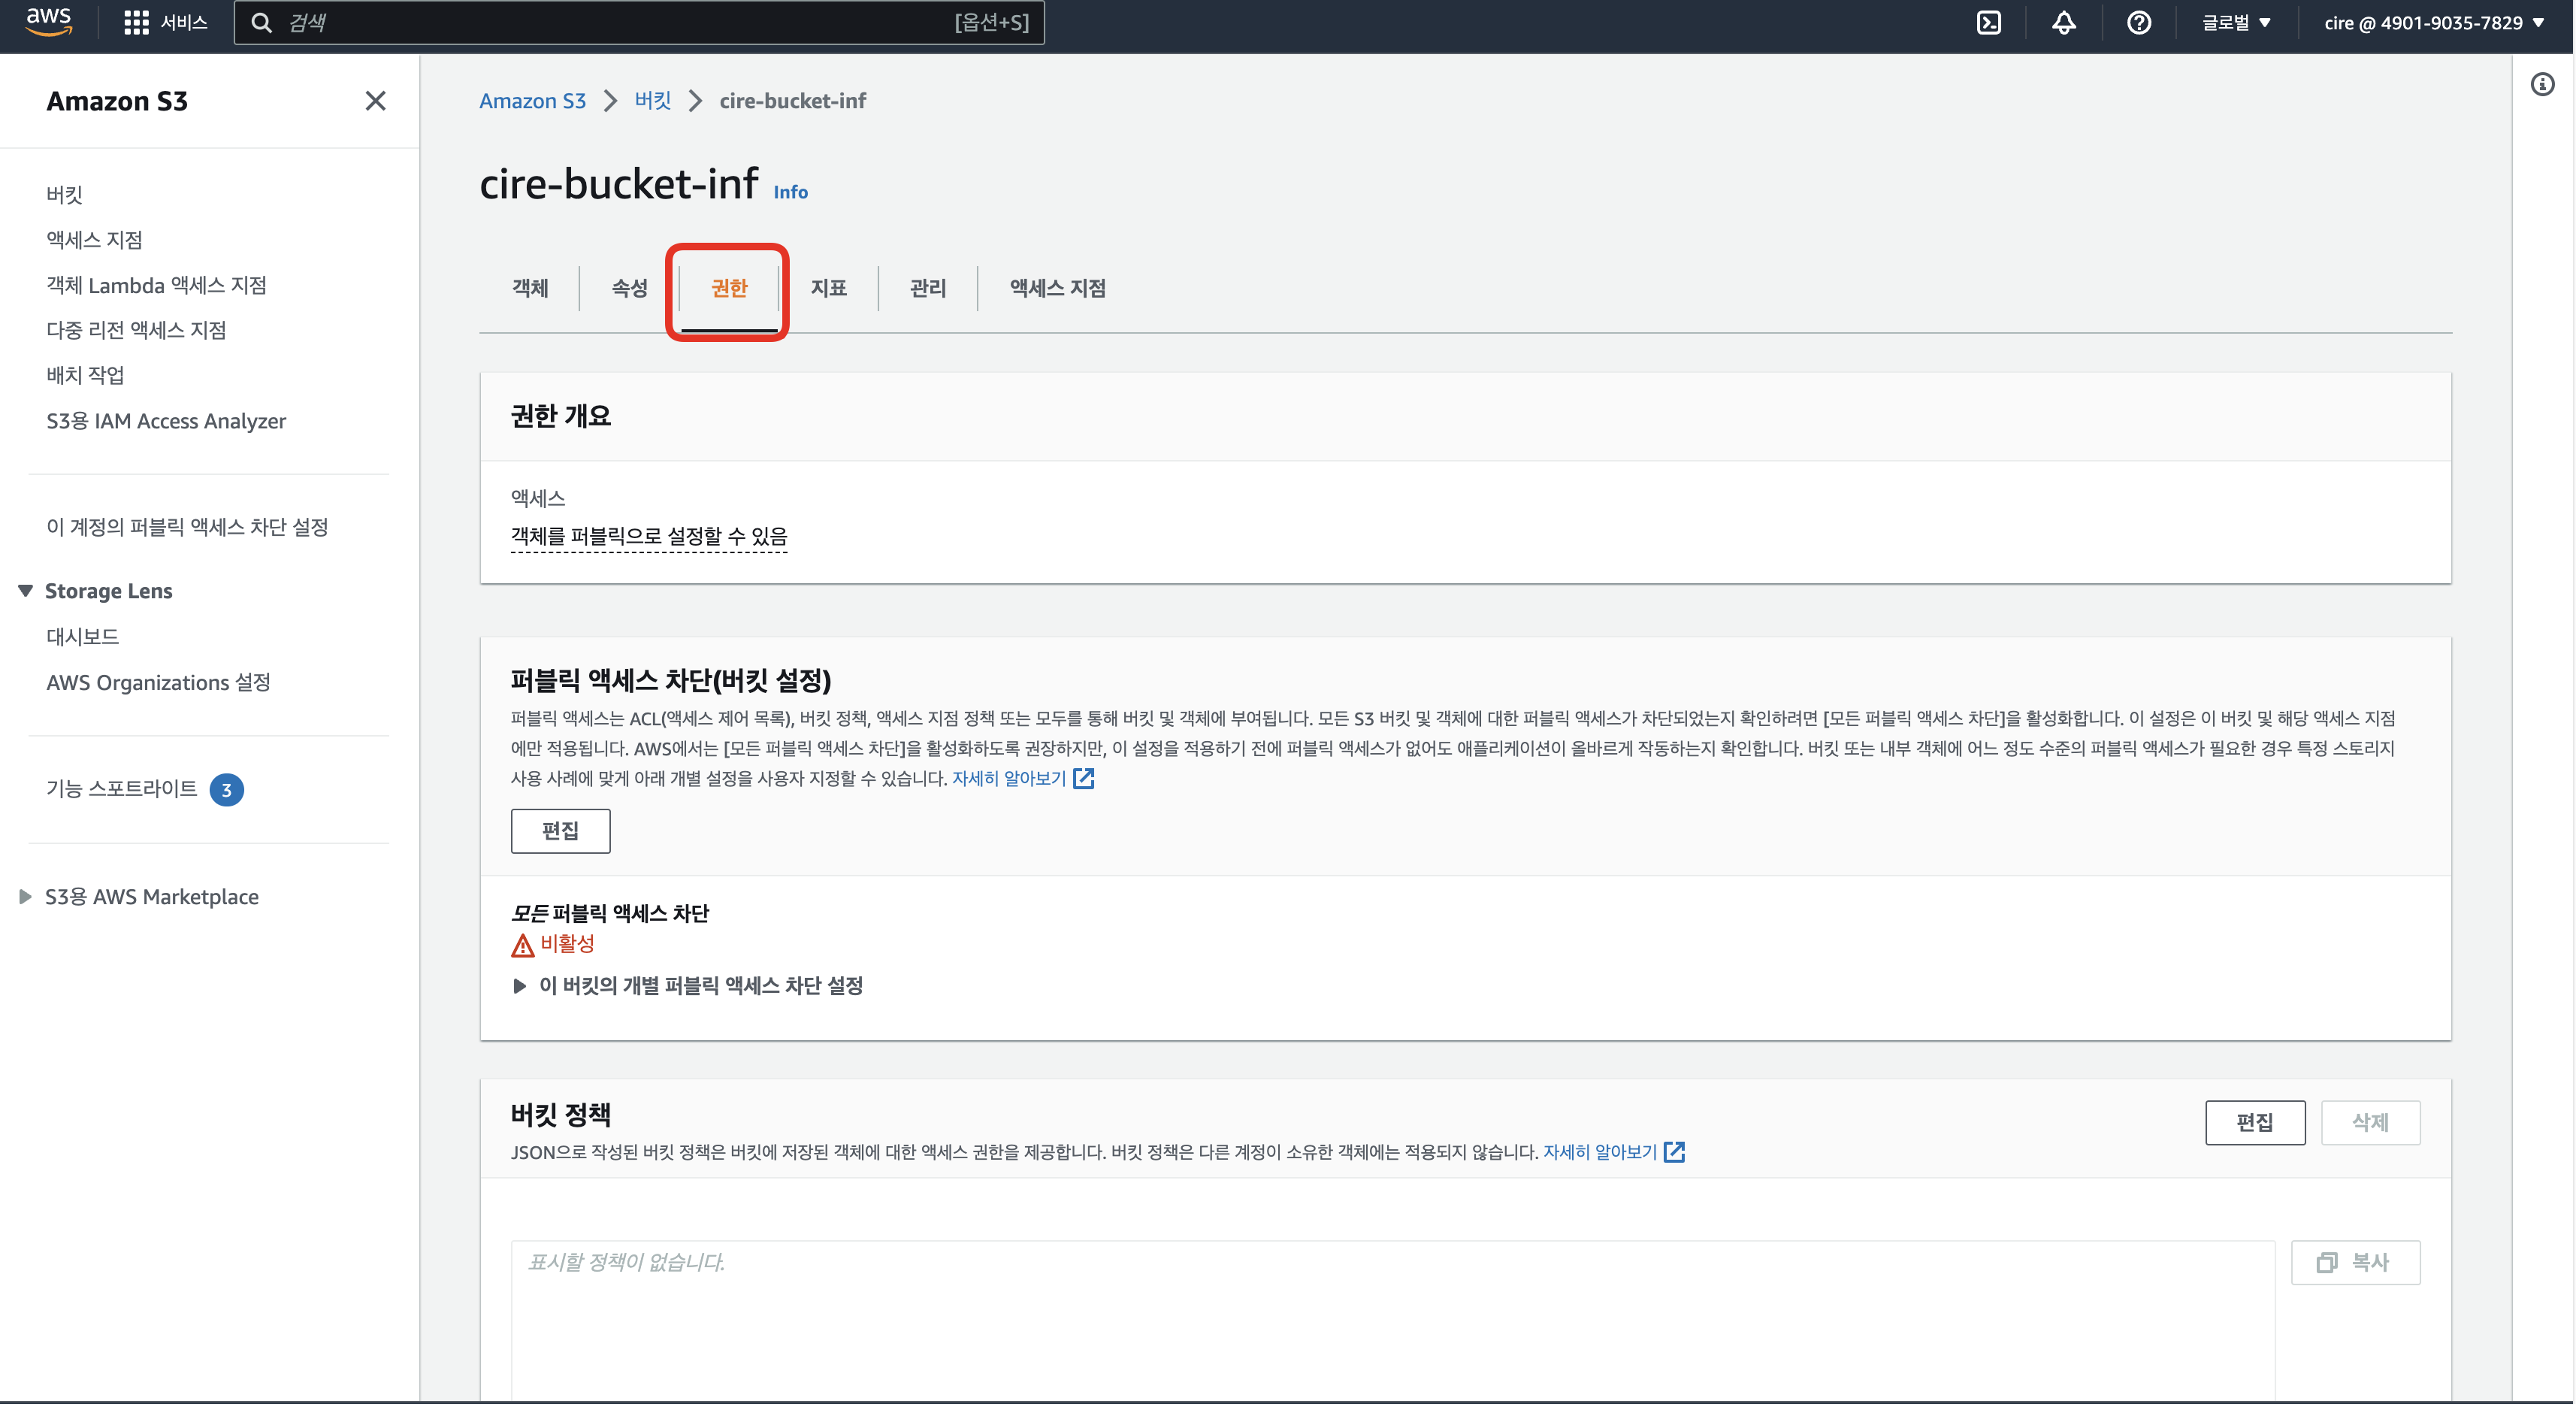Click 편집 button for bucket policy
The height and width of the screenshot is (1404, 2576).
click(2255, 1123)
